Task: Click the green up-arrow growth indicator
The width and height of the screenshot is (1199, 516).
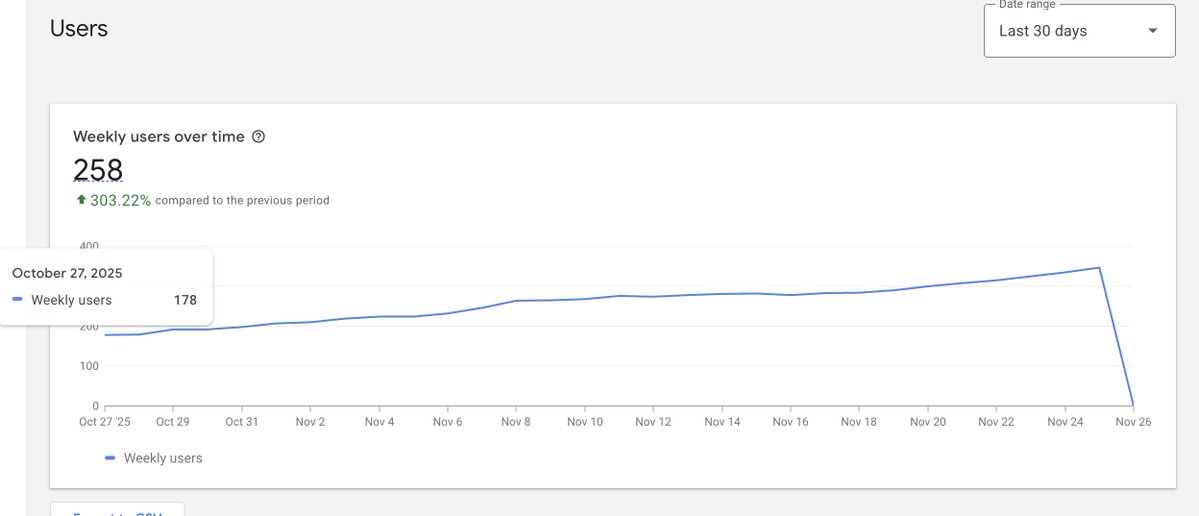Action: pos(81,200)
